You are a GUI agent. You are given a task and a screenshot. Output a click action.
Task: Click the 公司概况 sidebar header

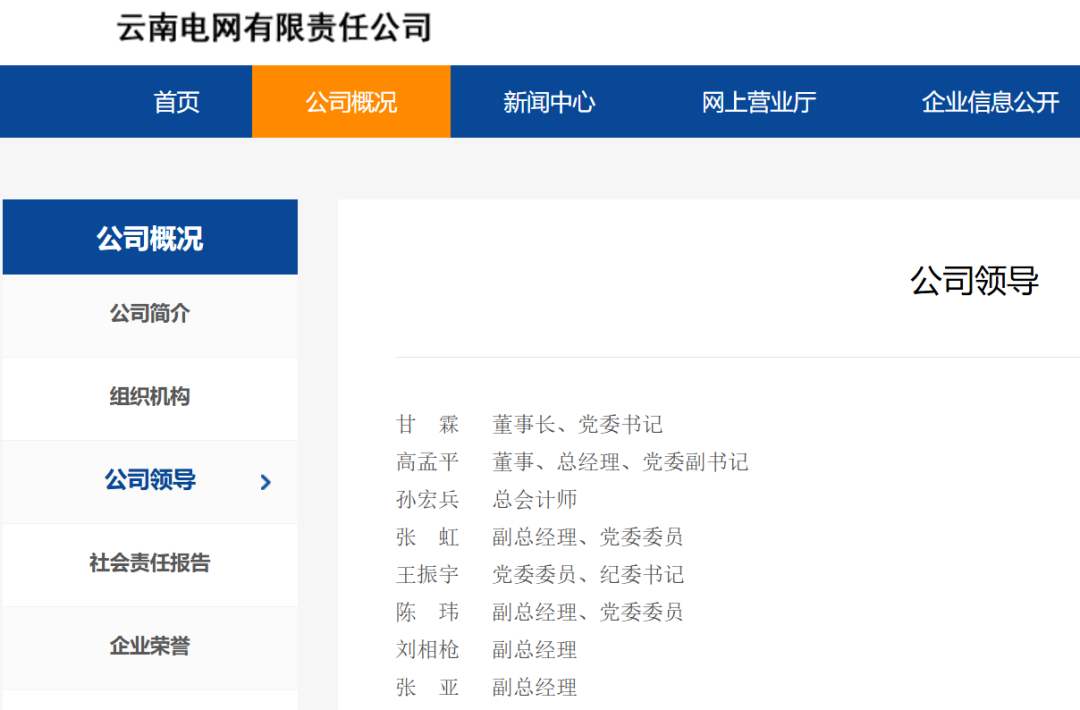point(150,237)
